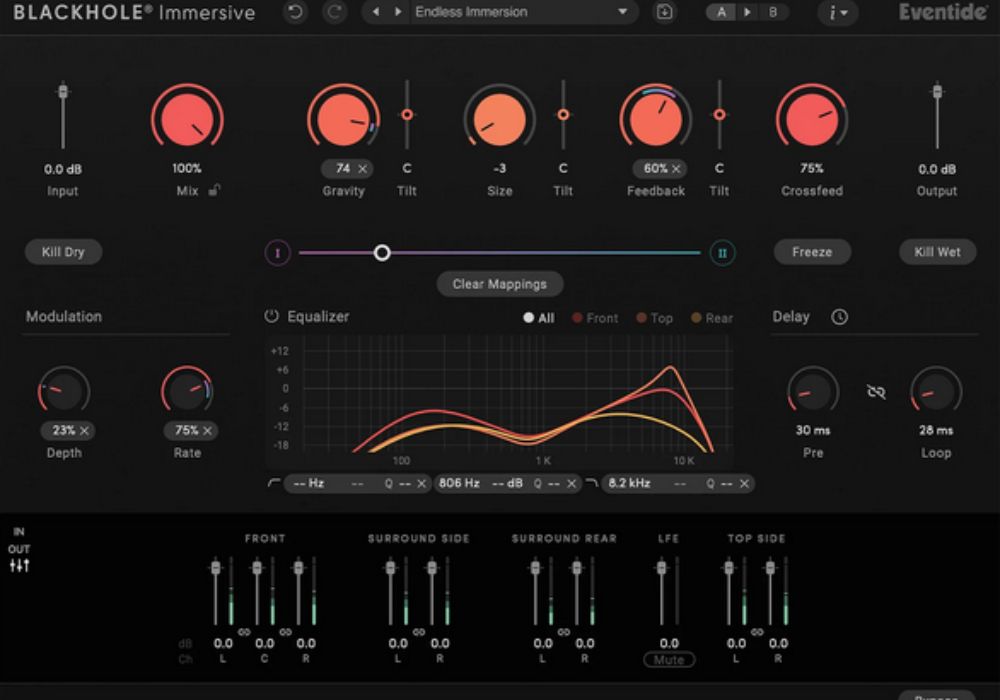Click the Feedback knob
This screenshot has width=1000, height=700.
coord(656,119)
